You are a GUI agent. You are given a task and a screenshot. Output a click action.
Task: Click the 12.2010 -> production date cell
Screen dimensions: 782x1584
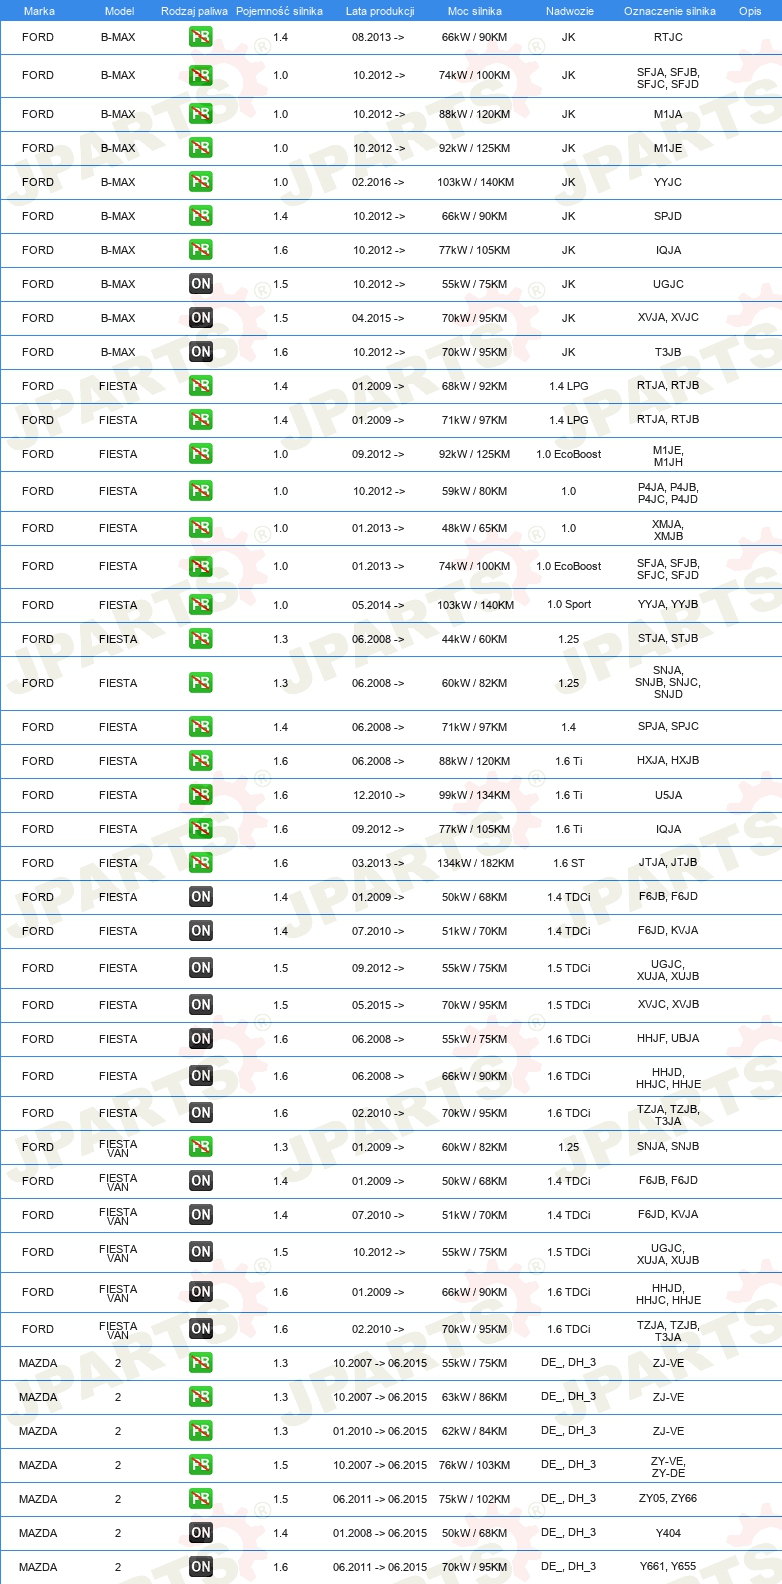point(379,795)
